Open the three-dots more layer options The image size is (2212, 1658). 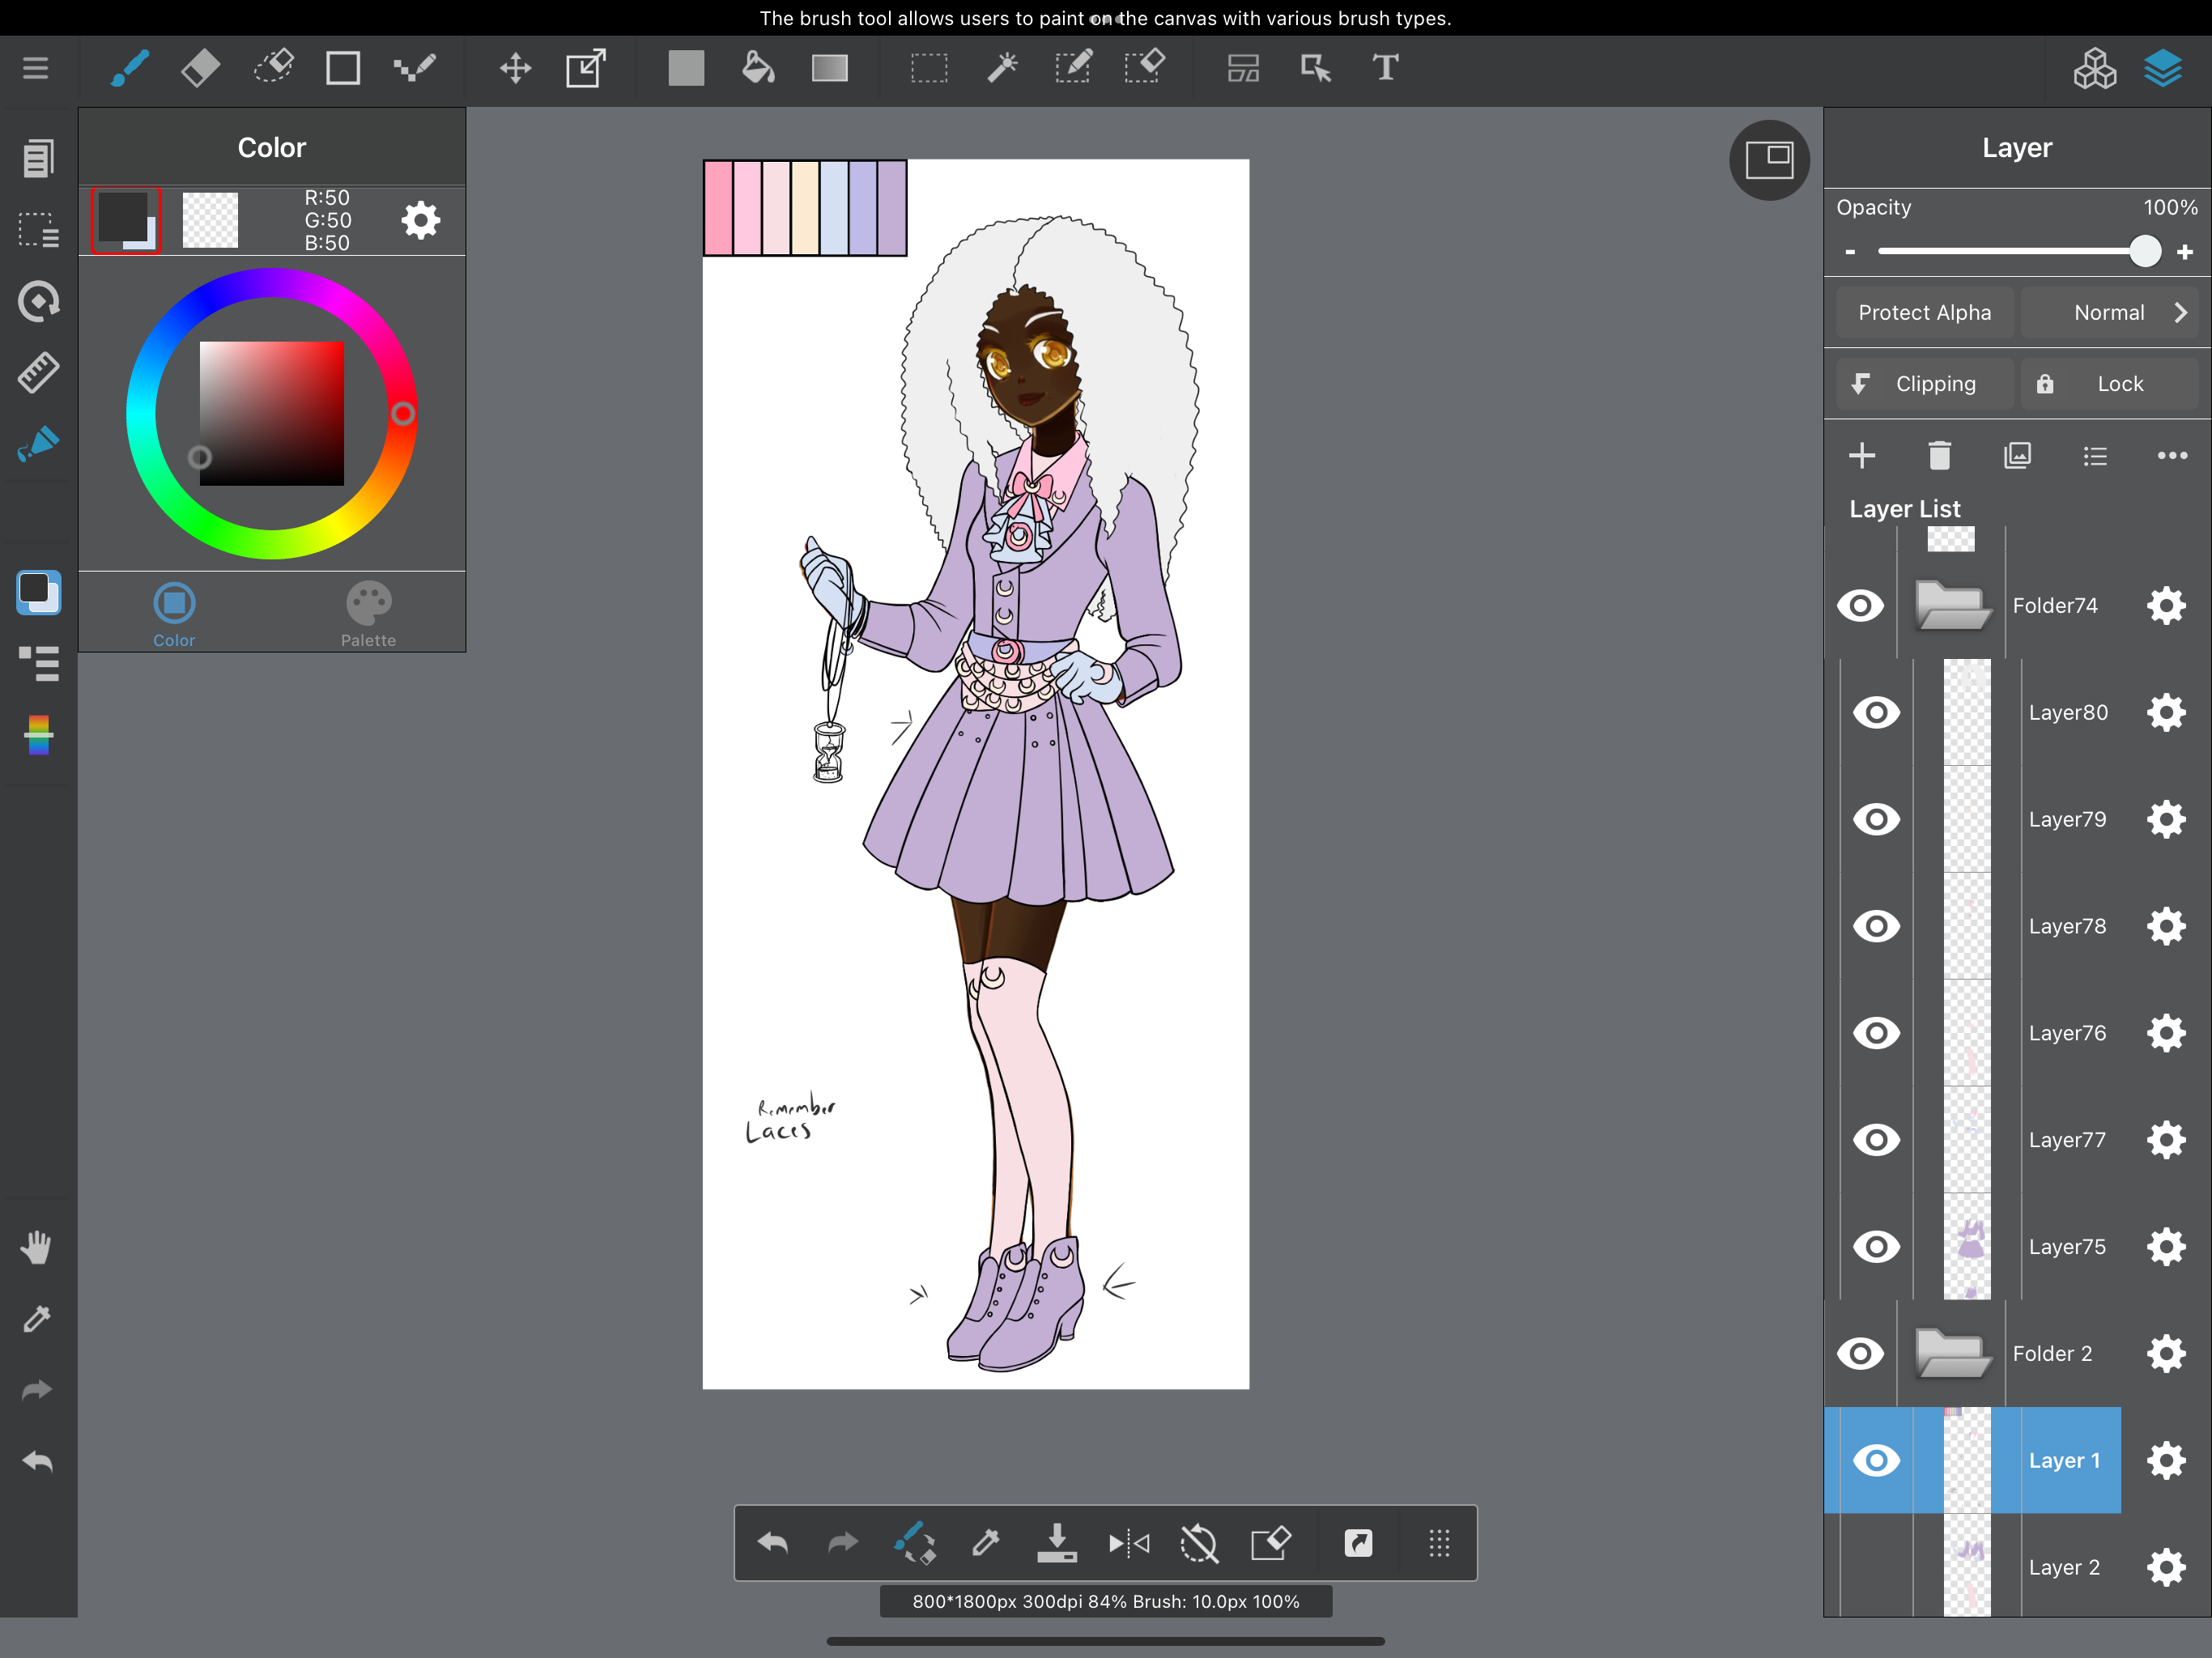pos(2171,456)
